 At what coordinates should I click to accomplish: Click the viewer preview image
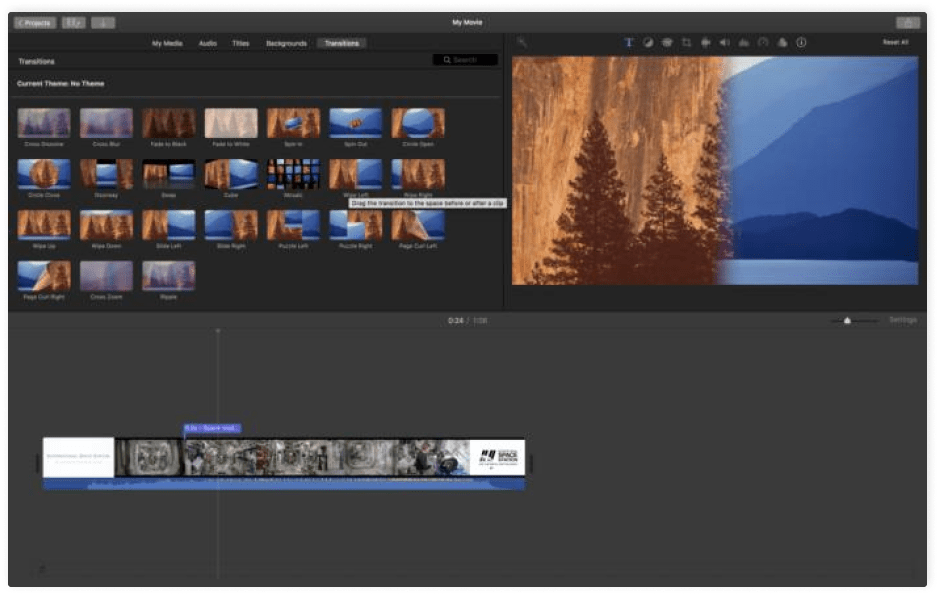[714, 171]
